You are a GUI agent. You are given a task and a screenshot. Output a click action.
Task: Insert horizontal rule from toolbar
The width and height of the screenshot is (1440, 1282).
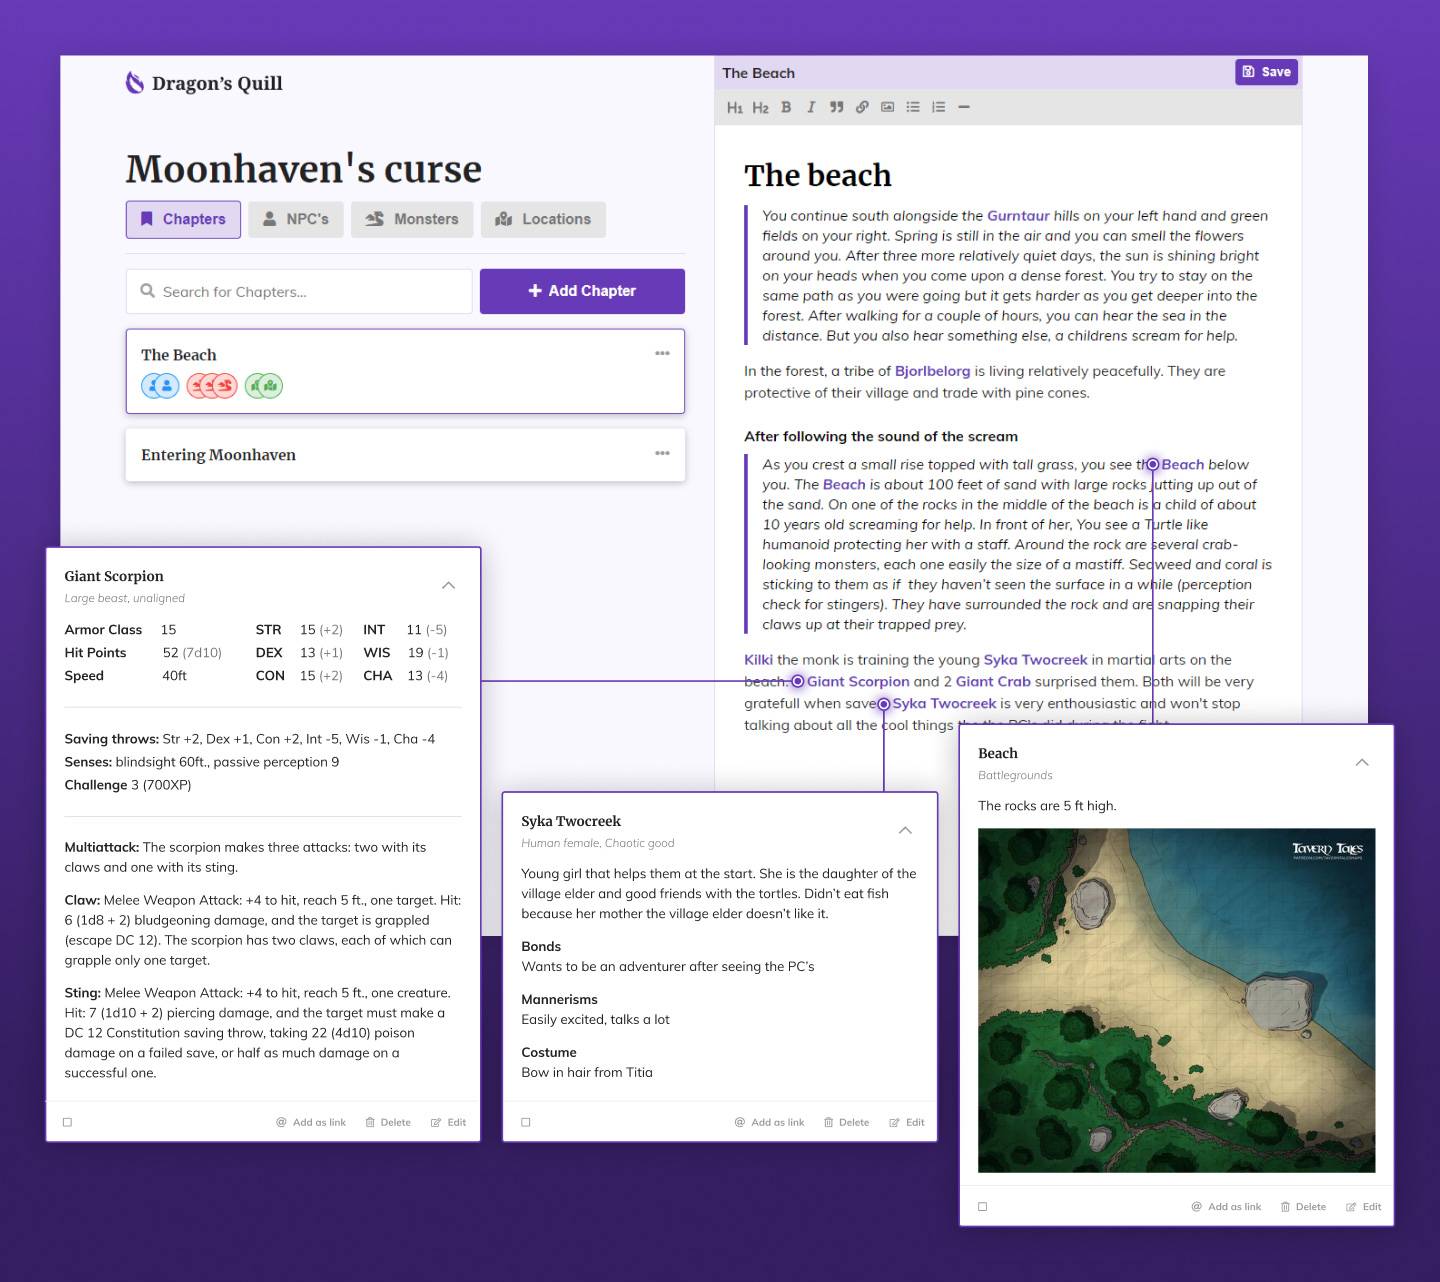tap(964, 107)
